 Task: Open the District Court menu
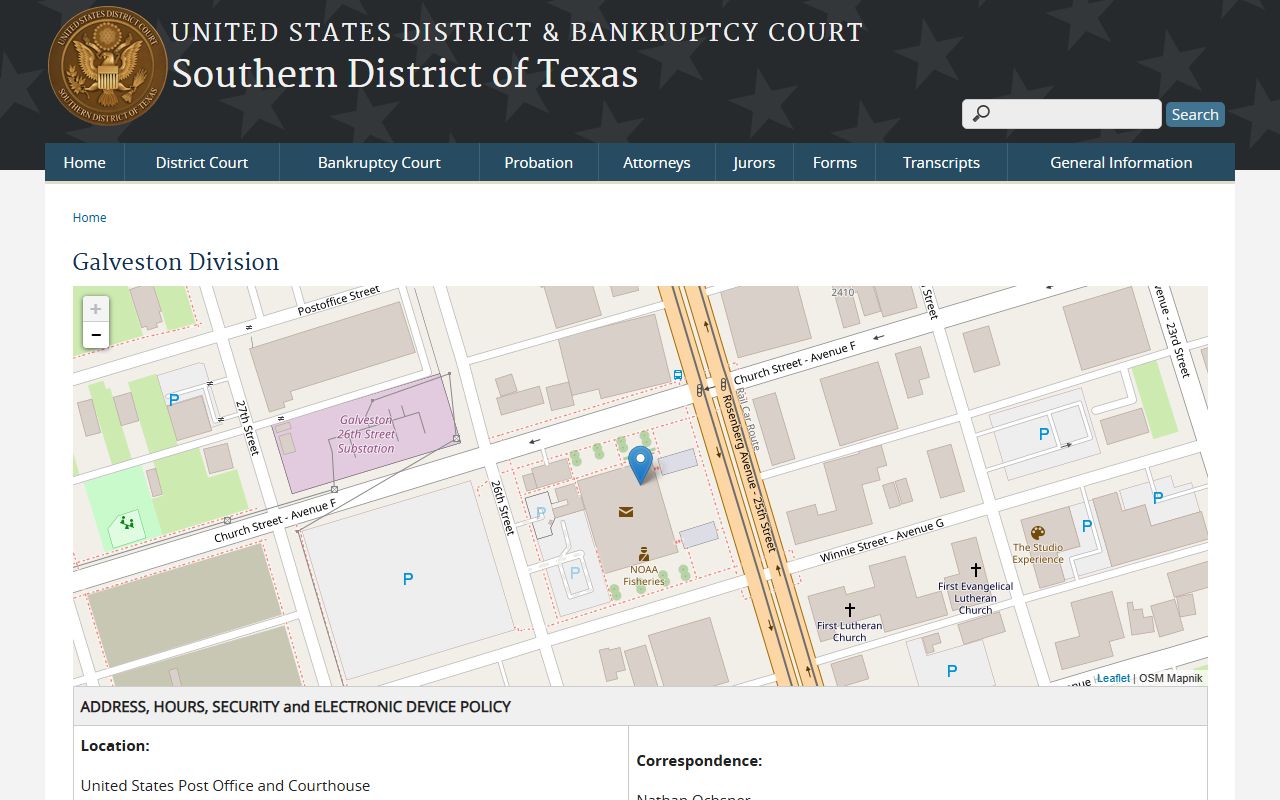[x=202, y=163]
